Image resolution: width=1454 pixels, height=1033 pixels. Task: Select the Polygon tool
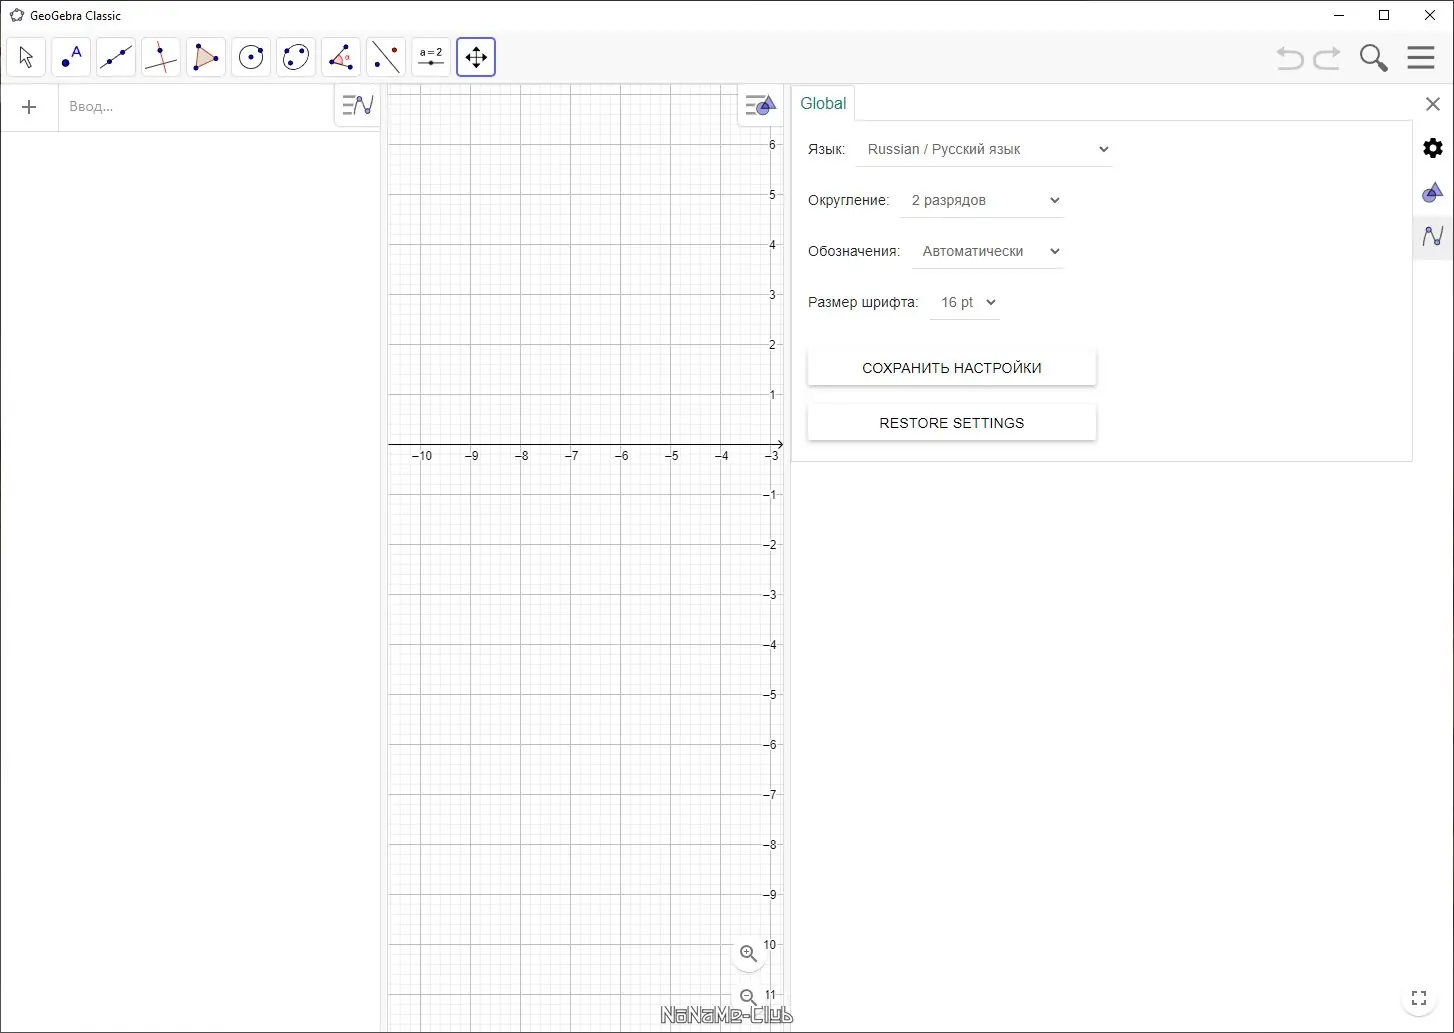coord(206,57)
